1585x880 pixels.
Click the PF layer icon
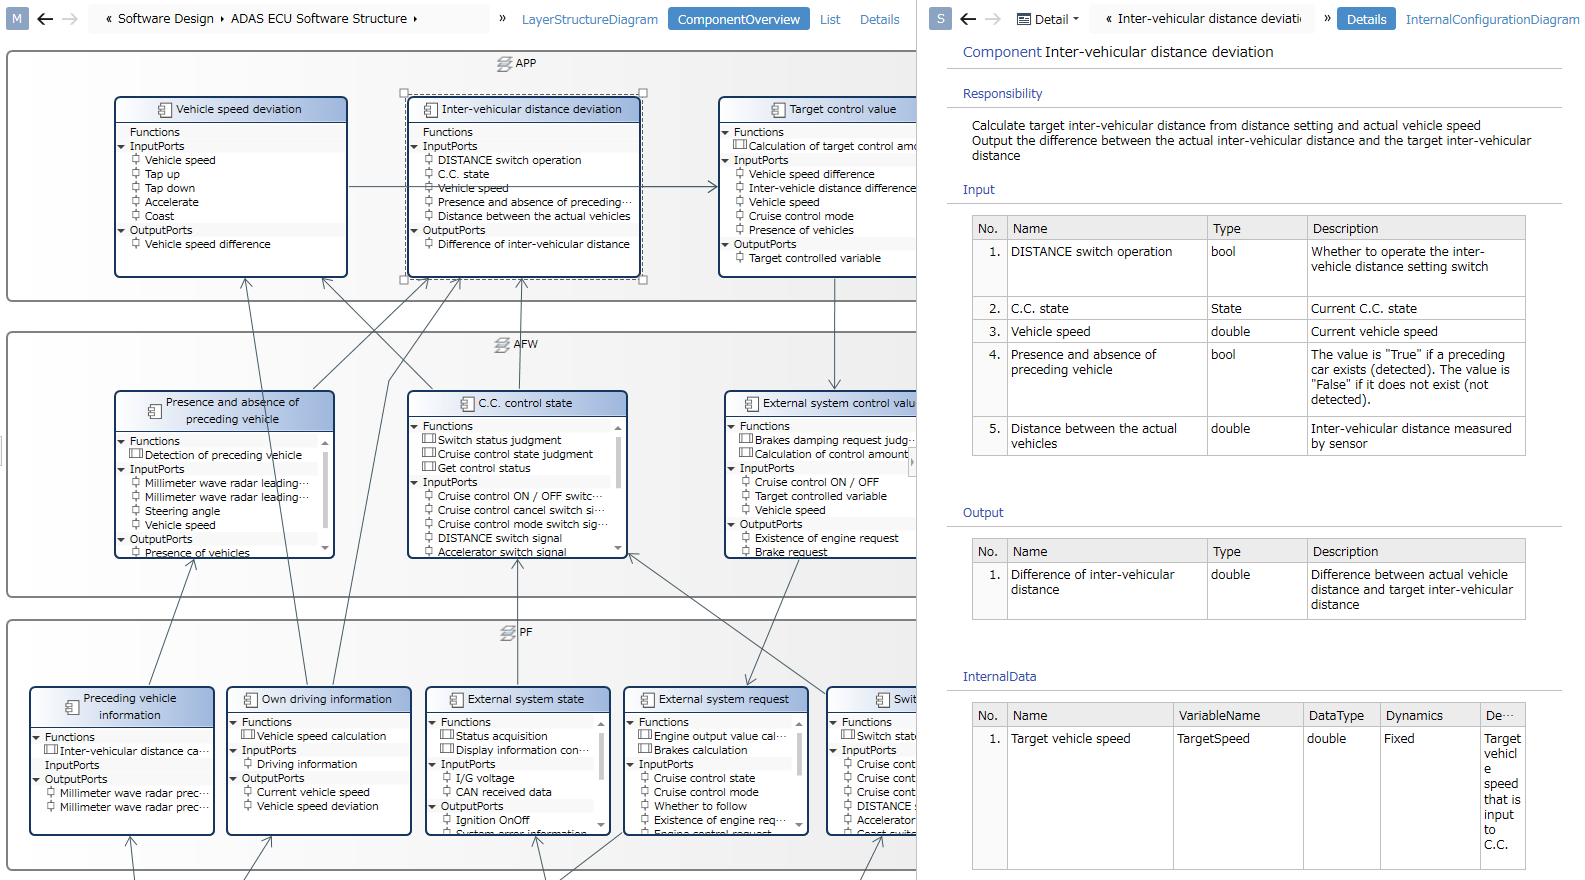pyautogui.click(x=508, y=633)
